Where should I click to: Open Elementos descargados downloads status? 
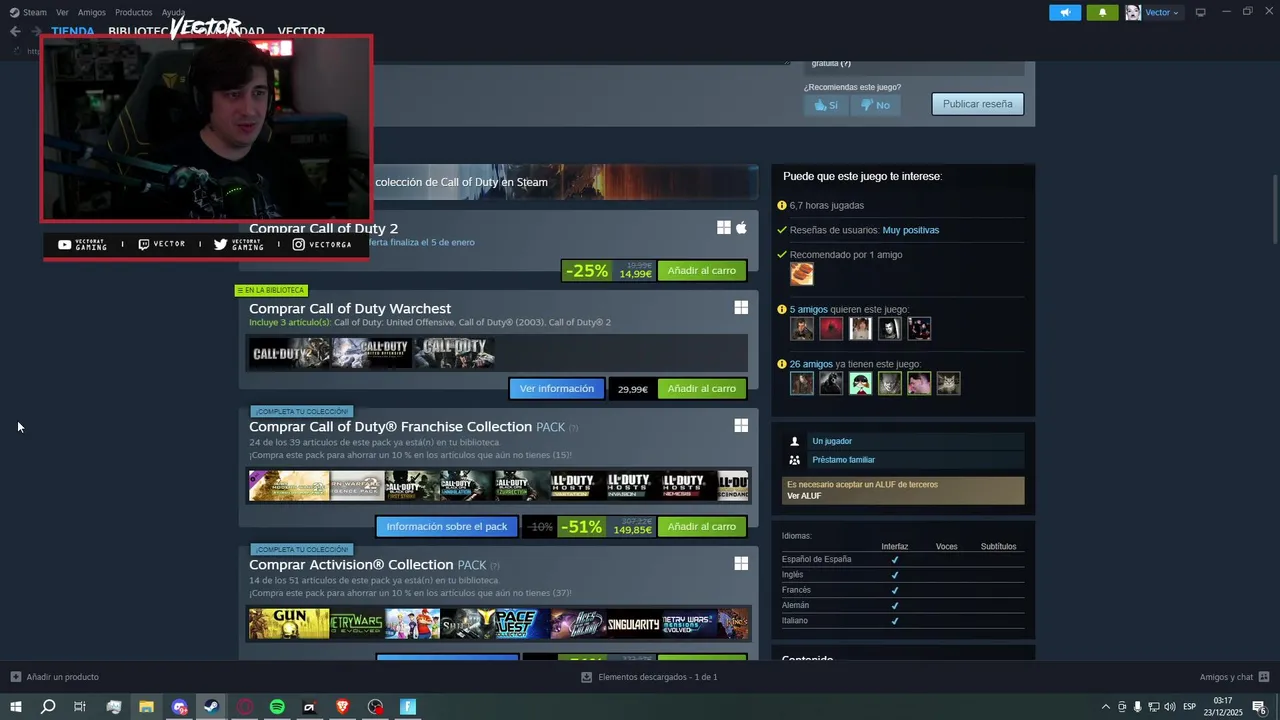[x=649, y=677]
